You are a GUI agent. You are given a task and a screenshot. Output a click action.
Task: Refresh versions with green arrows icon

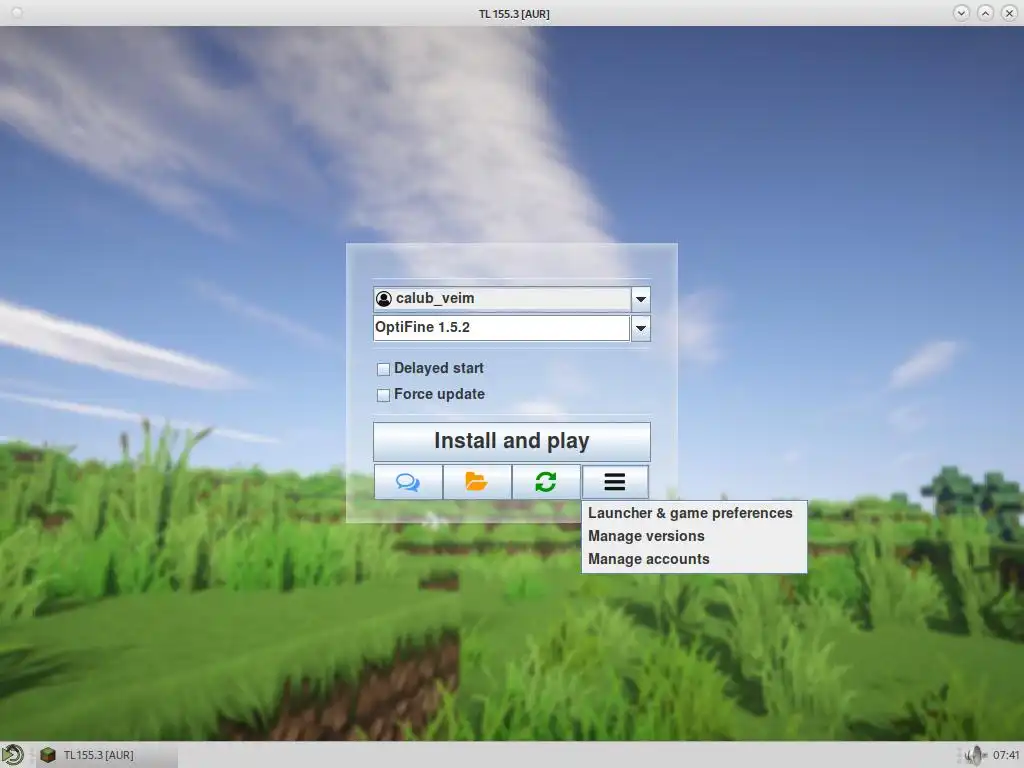pyautogui.click(x=546, y=482)
